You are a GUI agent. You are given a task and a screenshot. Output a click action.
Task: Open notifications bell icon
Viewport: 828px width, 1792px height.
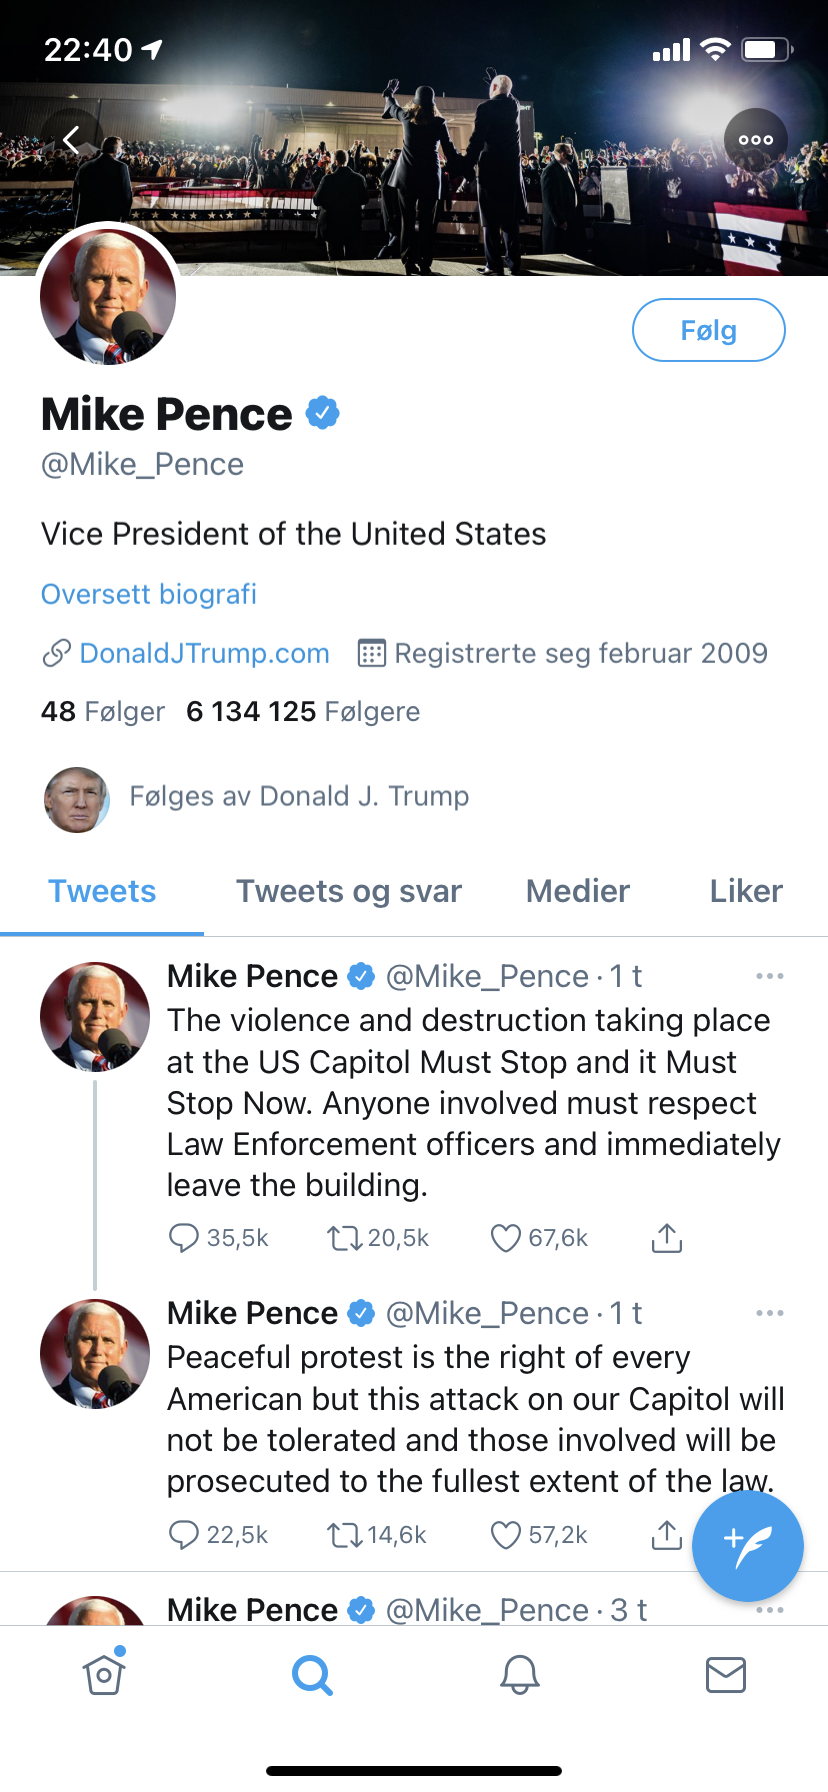[x=519, y=1674]
